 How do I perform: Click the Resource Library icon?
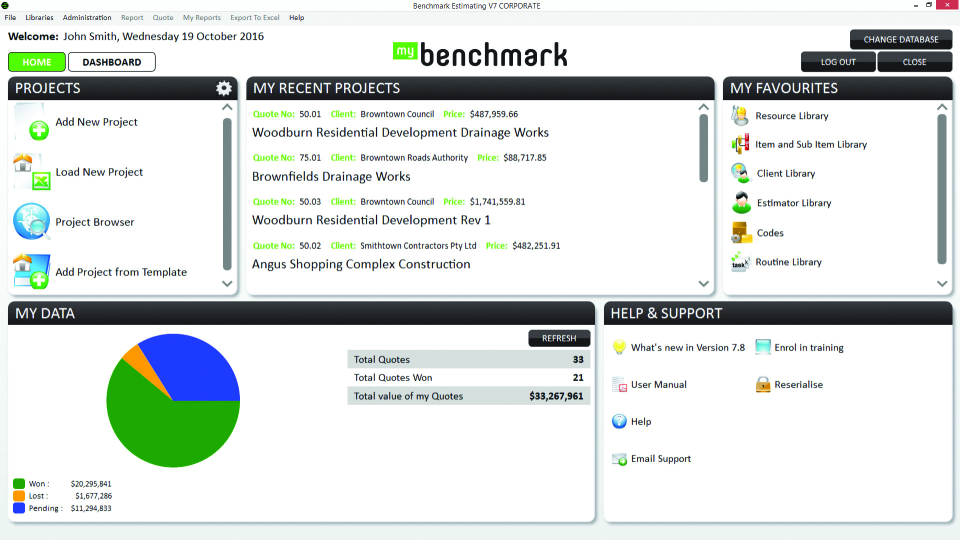tap(740, 115)
